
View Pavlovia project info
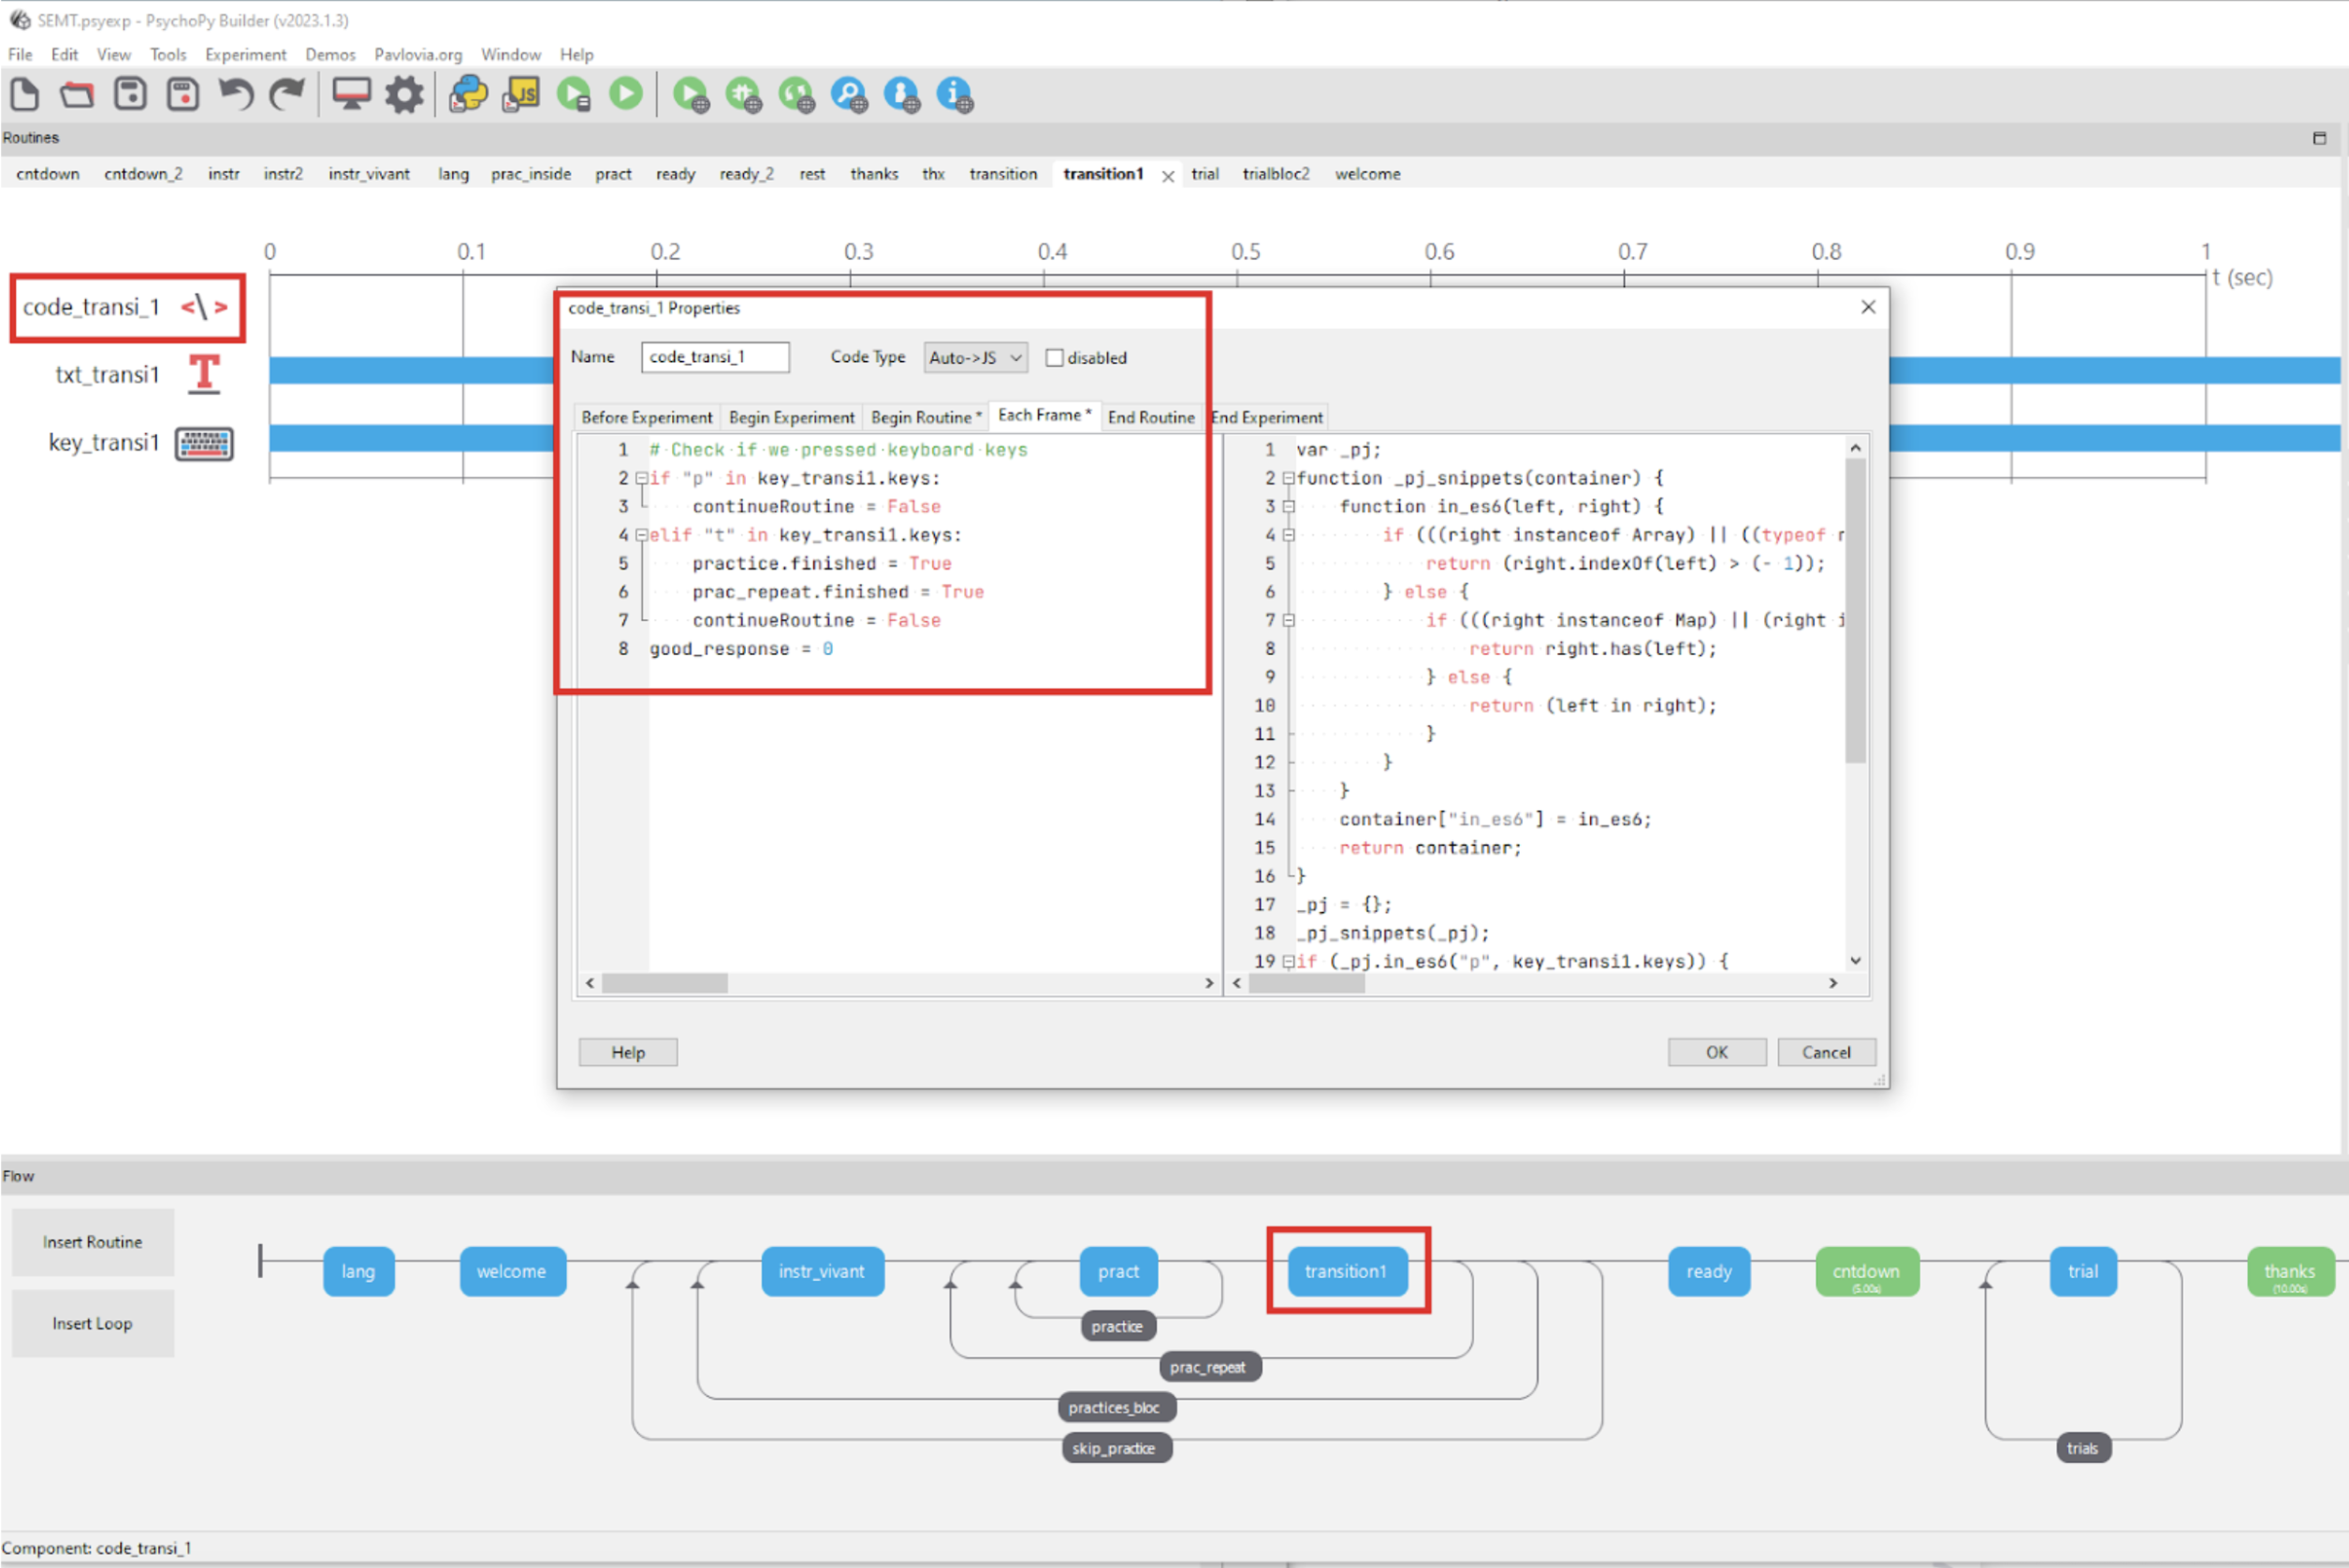pos(955,95)
